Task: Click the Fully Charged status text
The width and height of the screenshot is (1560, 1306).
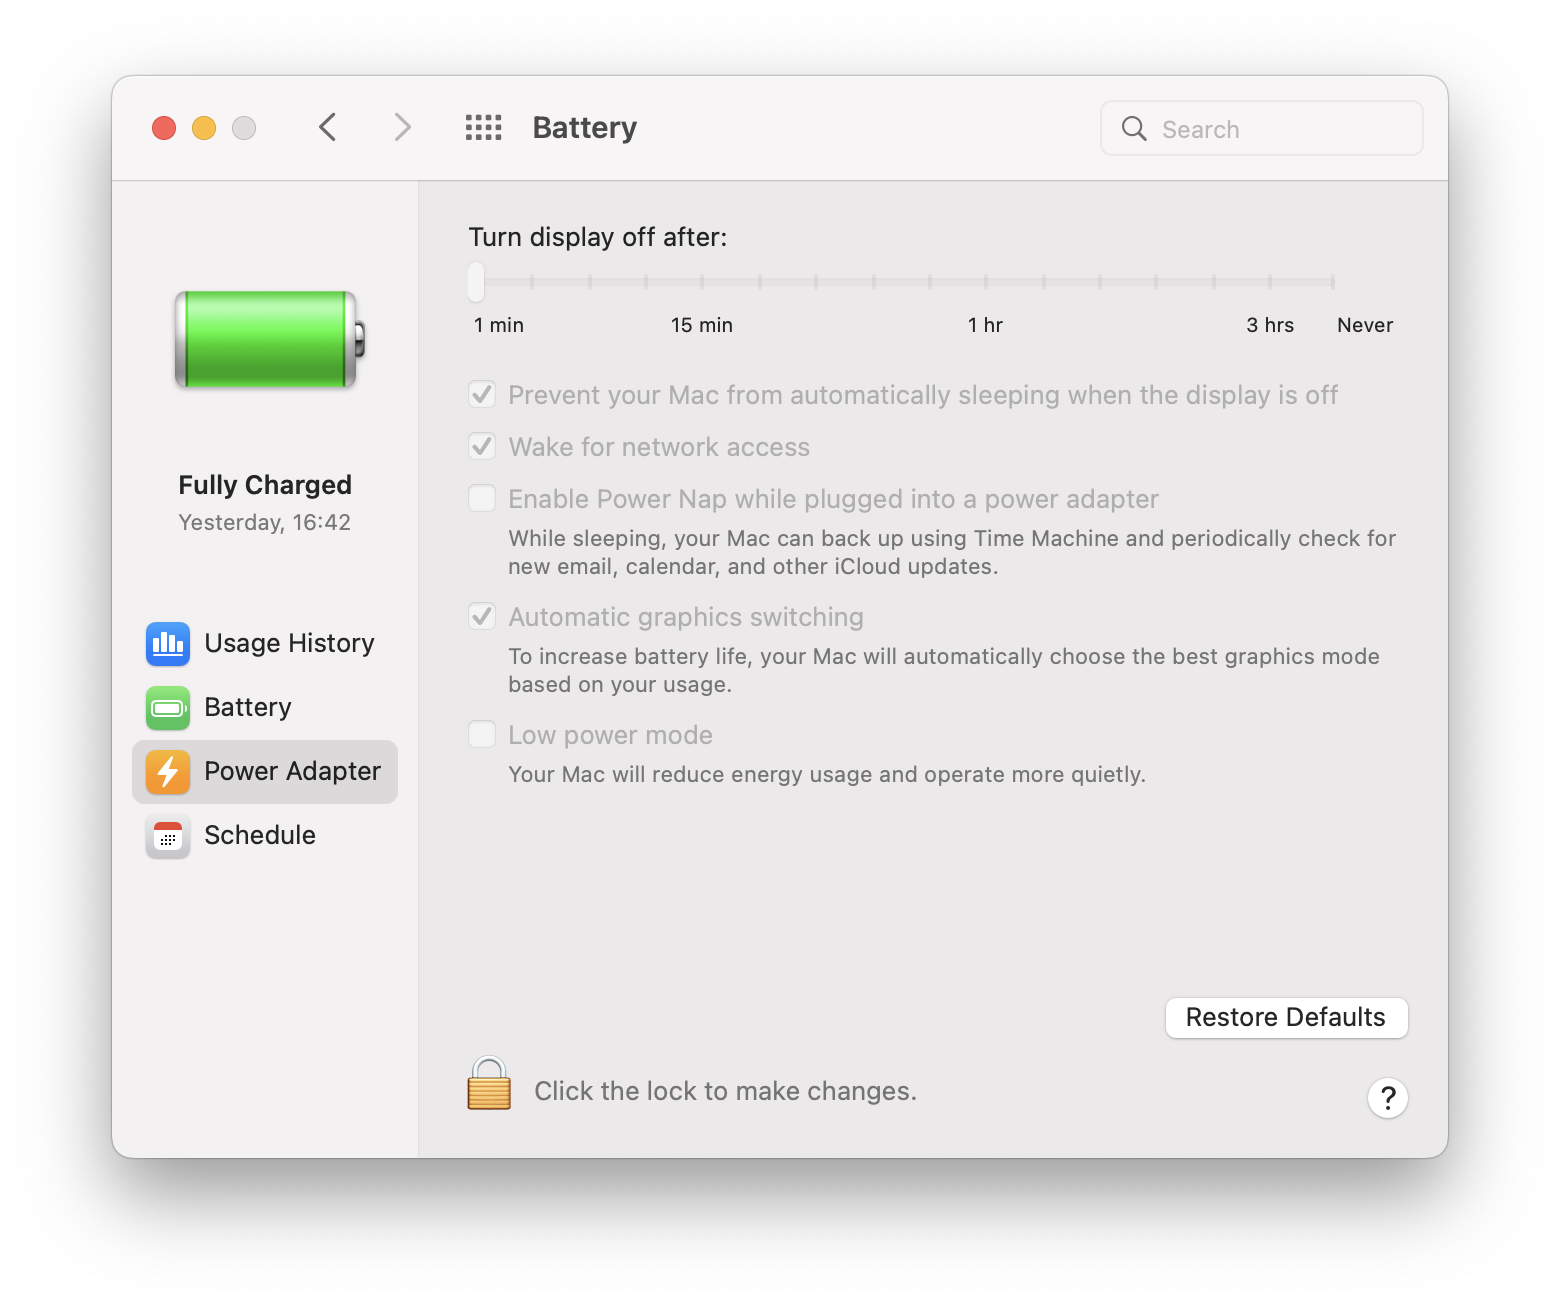Action: pos(265,485)
